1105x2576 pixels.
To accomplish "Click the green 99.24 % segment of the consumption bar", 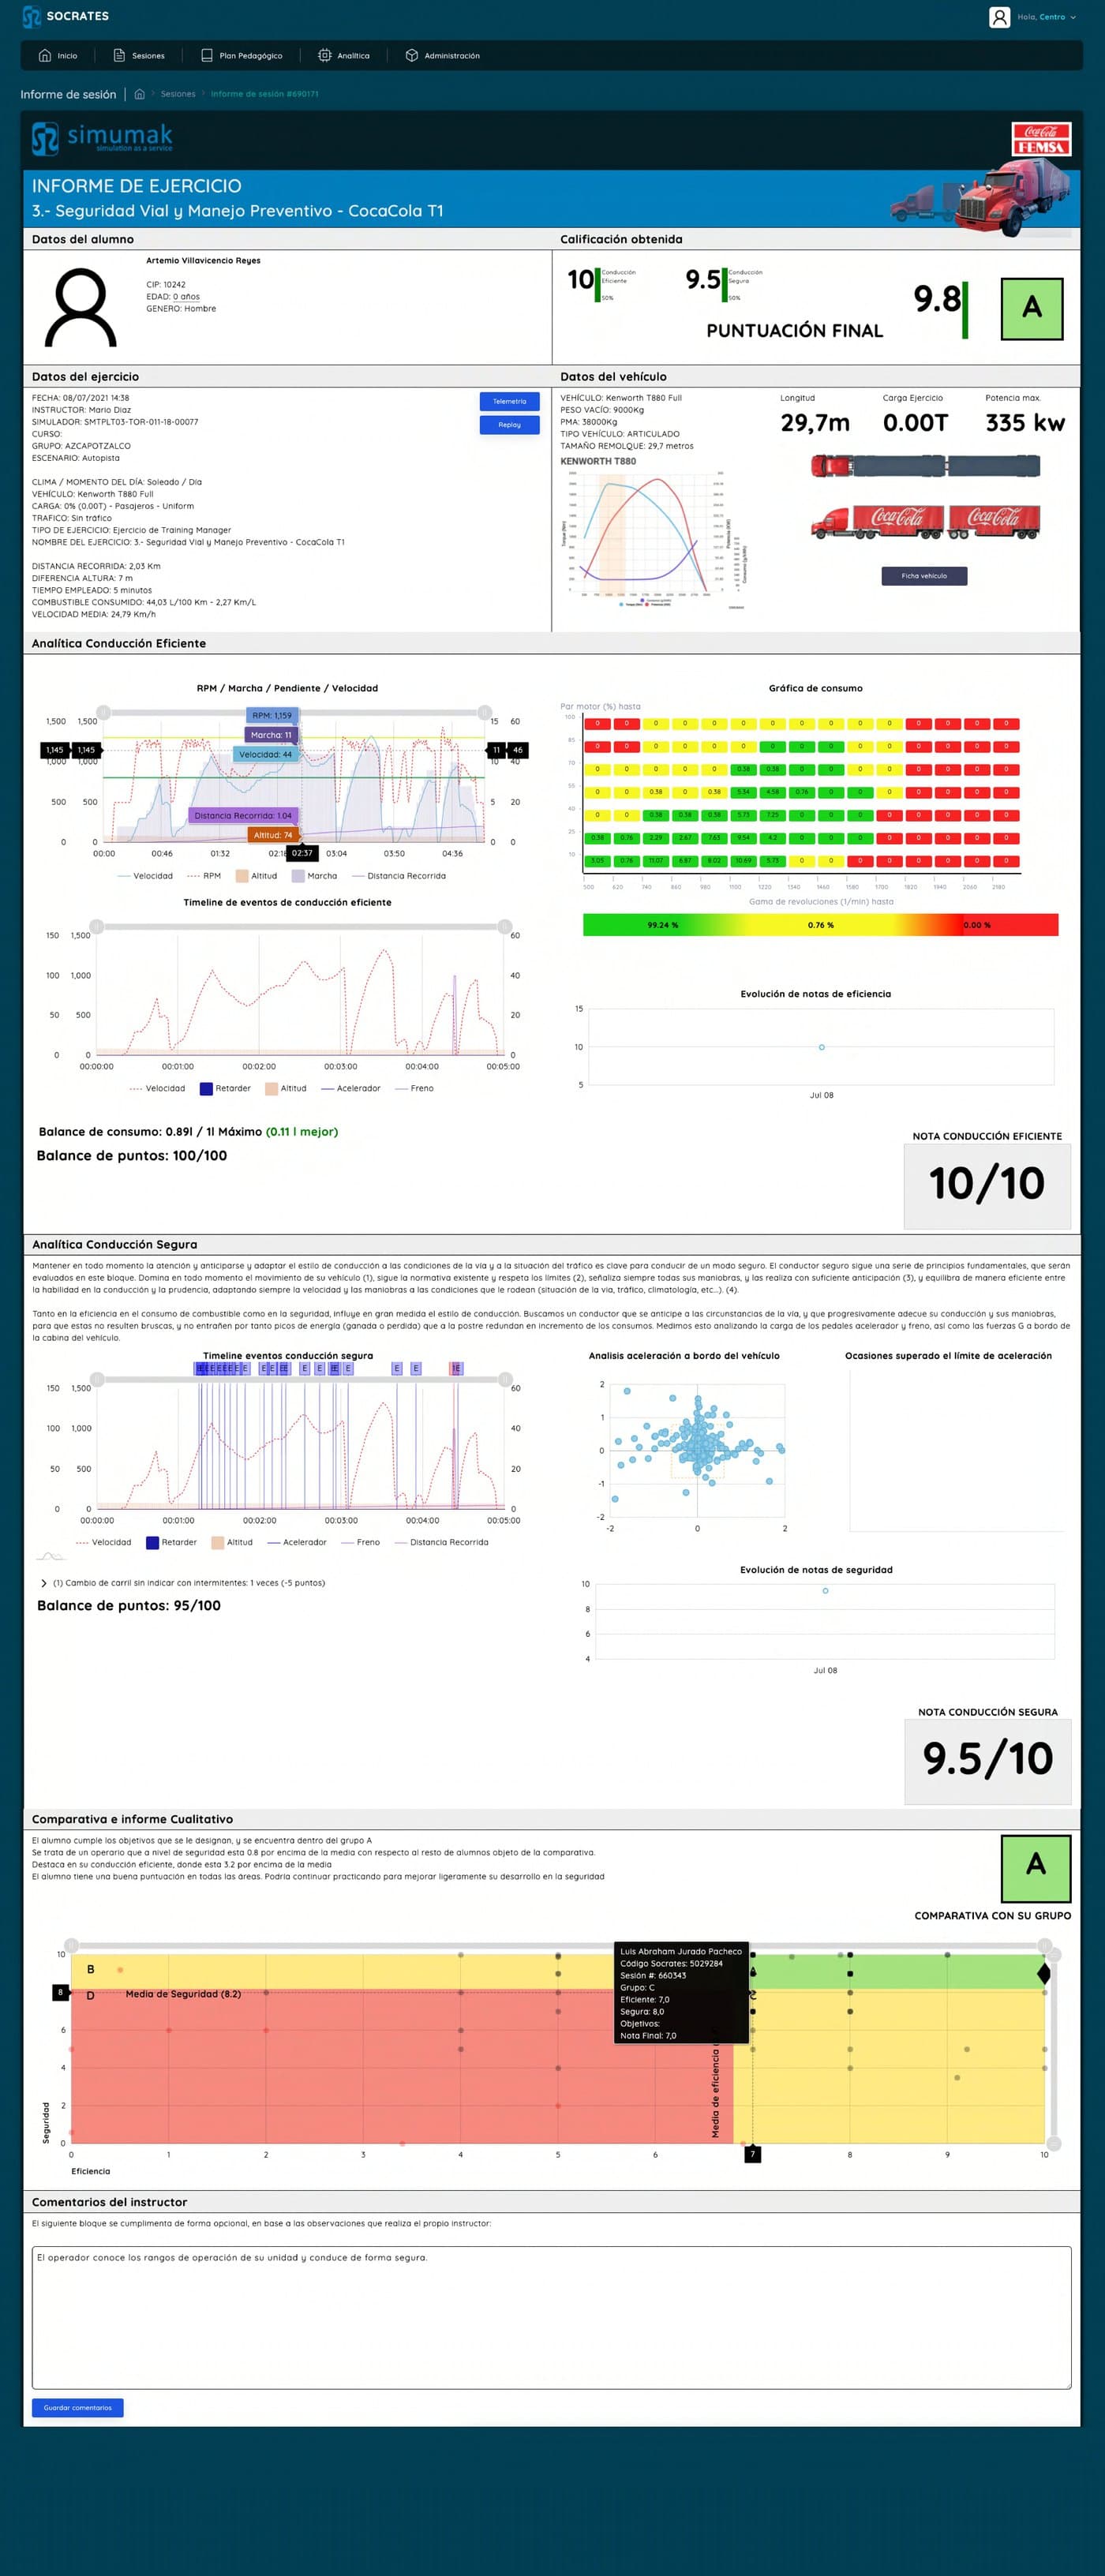I will pyautogui.click(x=662, y=925).
